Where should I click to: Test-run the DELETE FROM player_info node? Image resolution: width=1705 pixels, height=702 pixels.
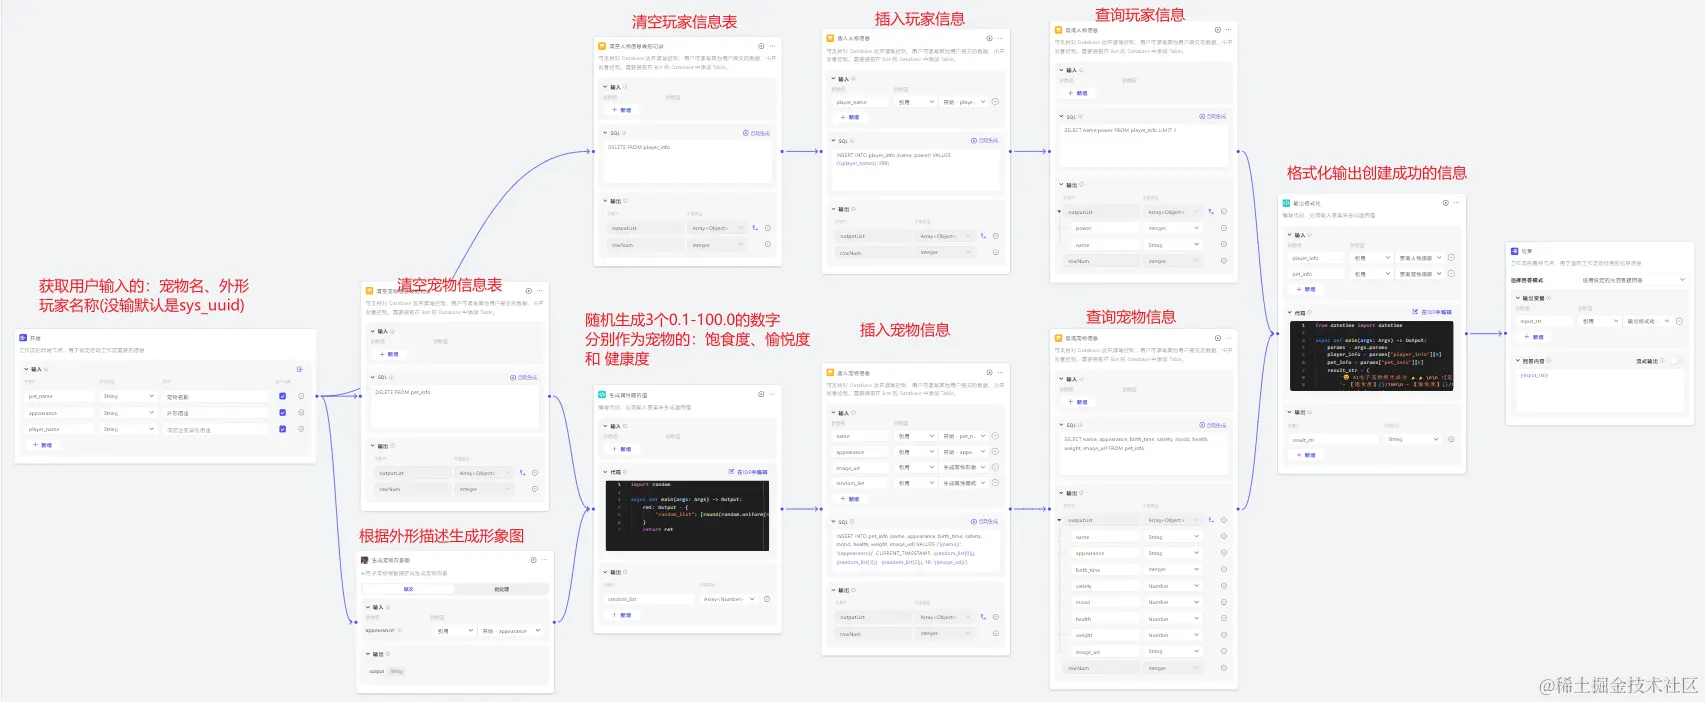click(x=761, y=46)
